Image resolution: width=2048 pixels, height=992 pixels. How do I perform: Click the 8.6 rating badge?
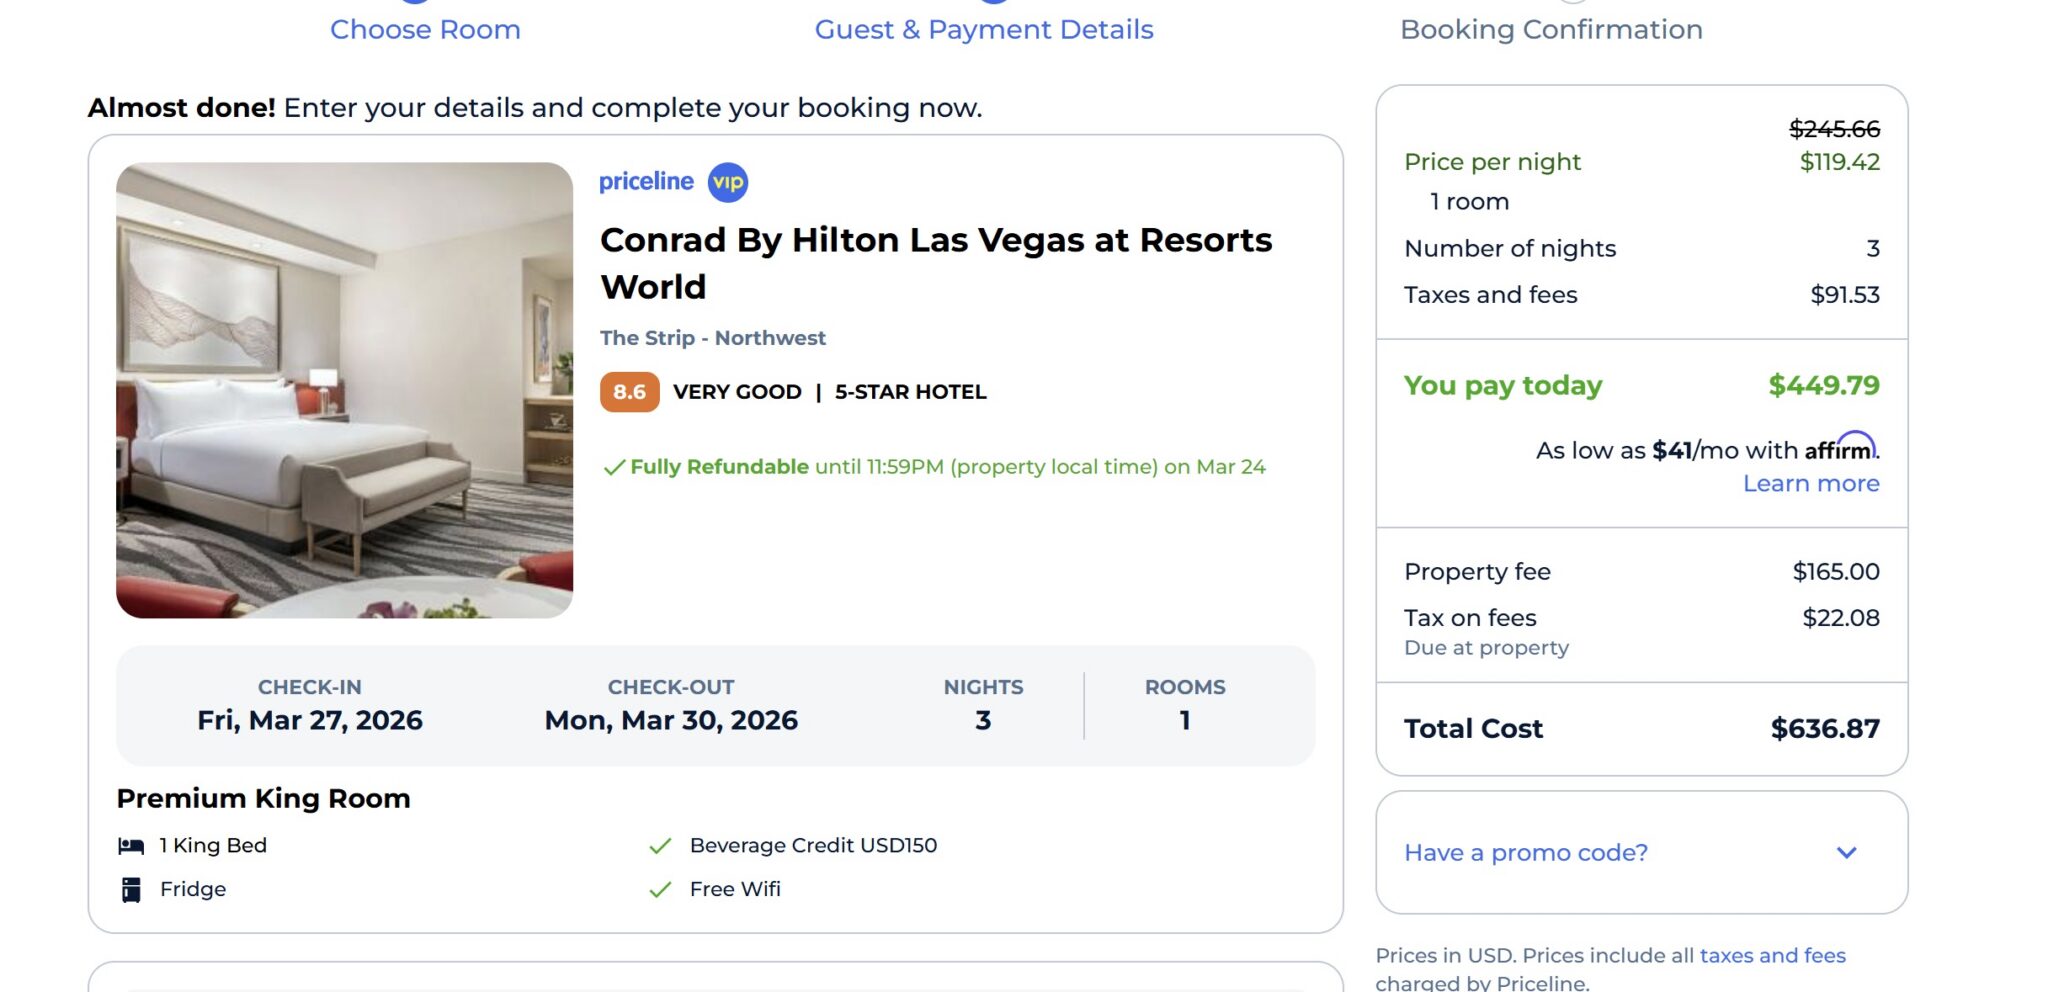[629, 392]
